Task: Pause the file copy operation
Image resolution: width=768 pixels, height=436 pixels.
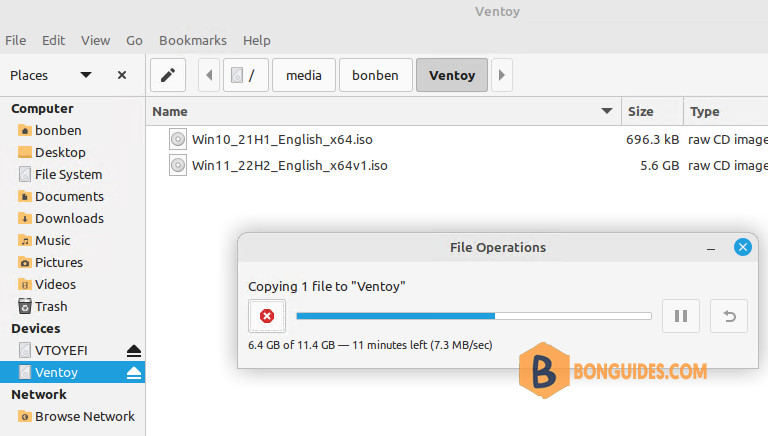Action: [681, 316]
